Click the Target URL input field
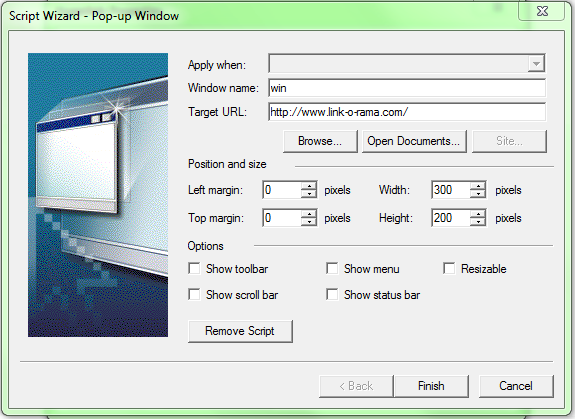Image resolution: width=575 pixels, height=419 pixels. tap(407, 112)
